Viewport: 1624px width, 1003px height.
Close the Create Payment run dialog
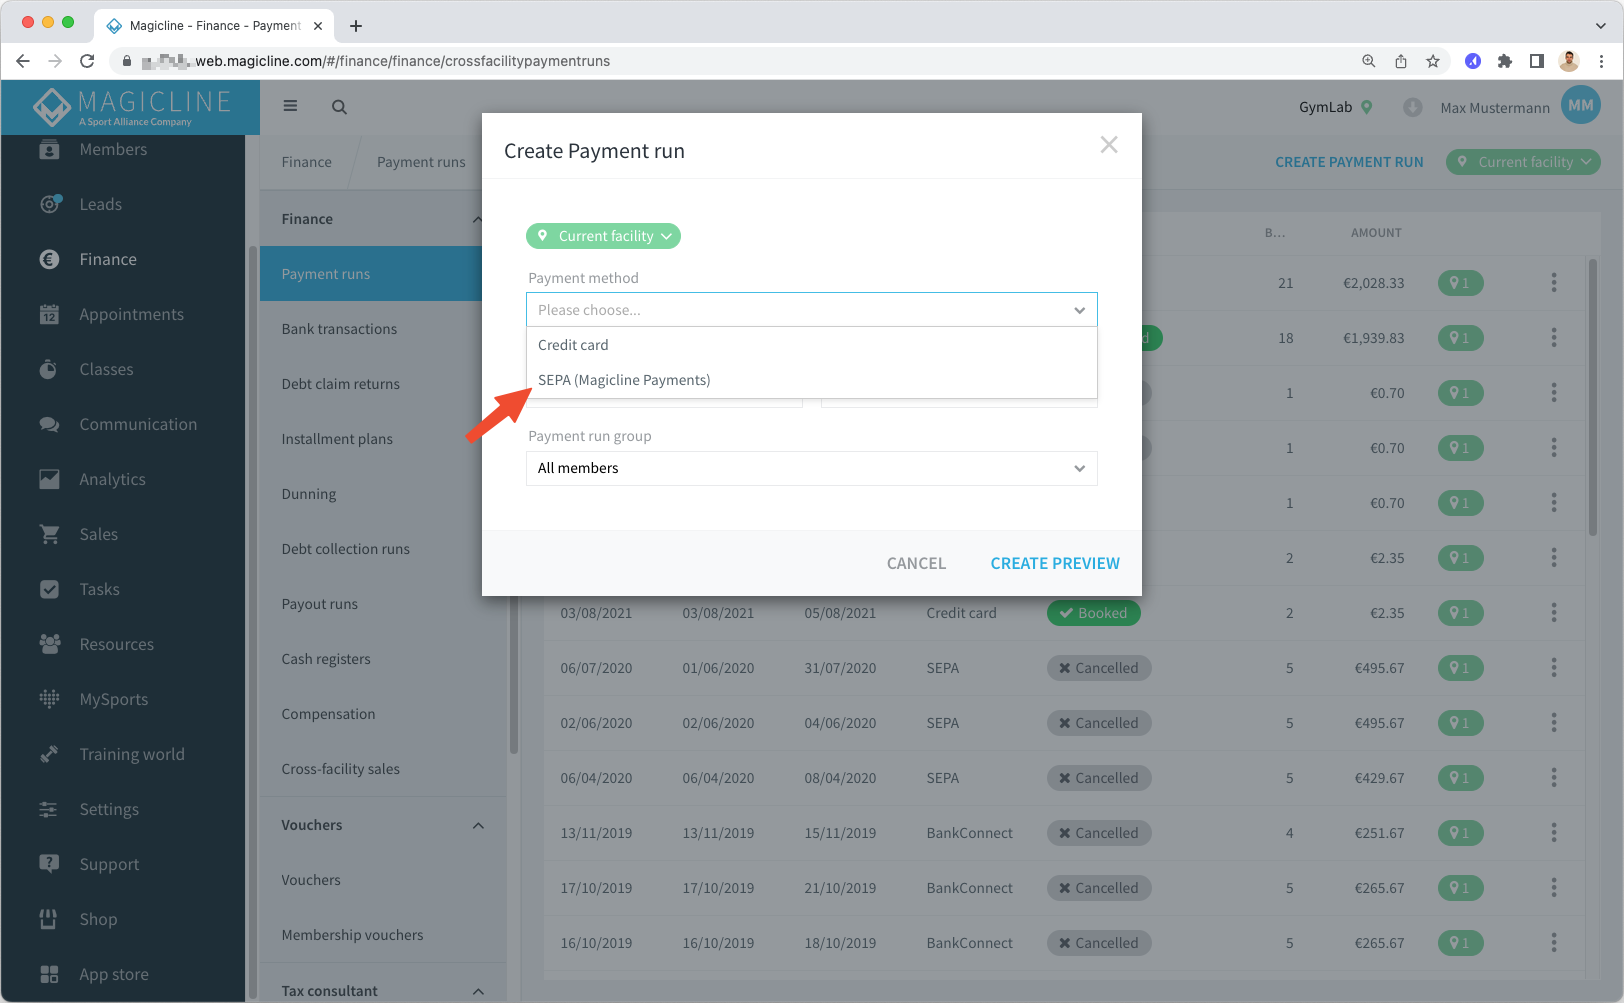click(x=1109, y=145)
